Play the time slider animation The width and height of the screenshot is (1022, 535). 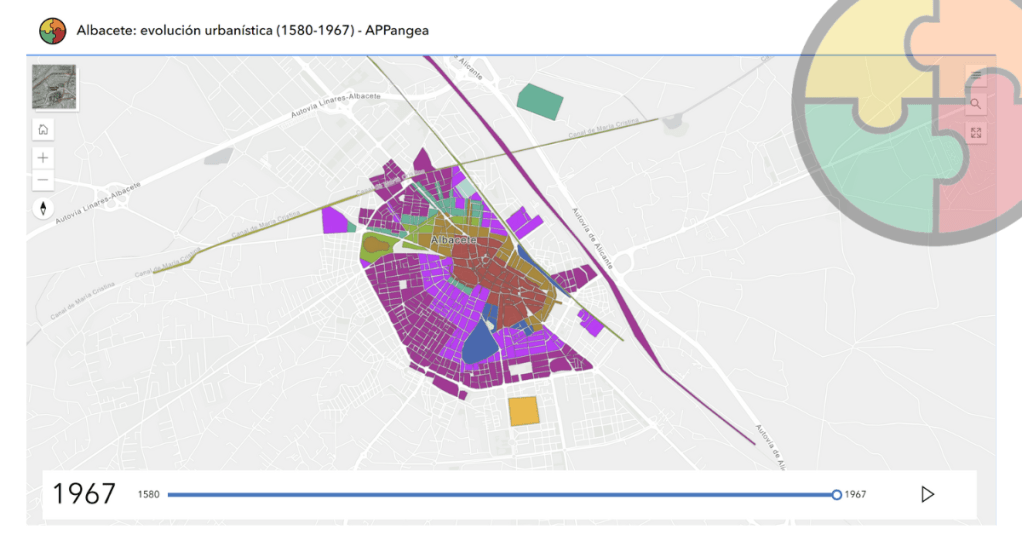(927, 494)
